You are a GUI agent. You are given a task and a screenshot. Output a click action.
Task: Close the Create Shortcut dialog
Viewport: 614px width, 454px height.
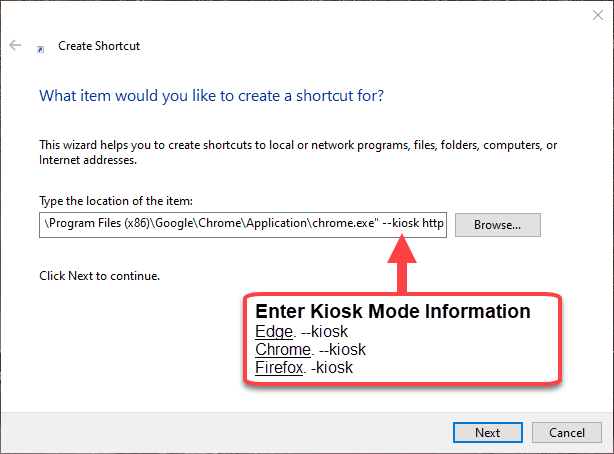pyautogui.click(x=598, y=15)
